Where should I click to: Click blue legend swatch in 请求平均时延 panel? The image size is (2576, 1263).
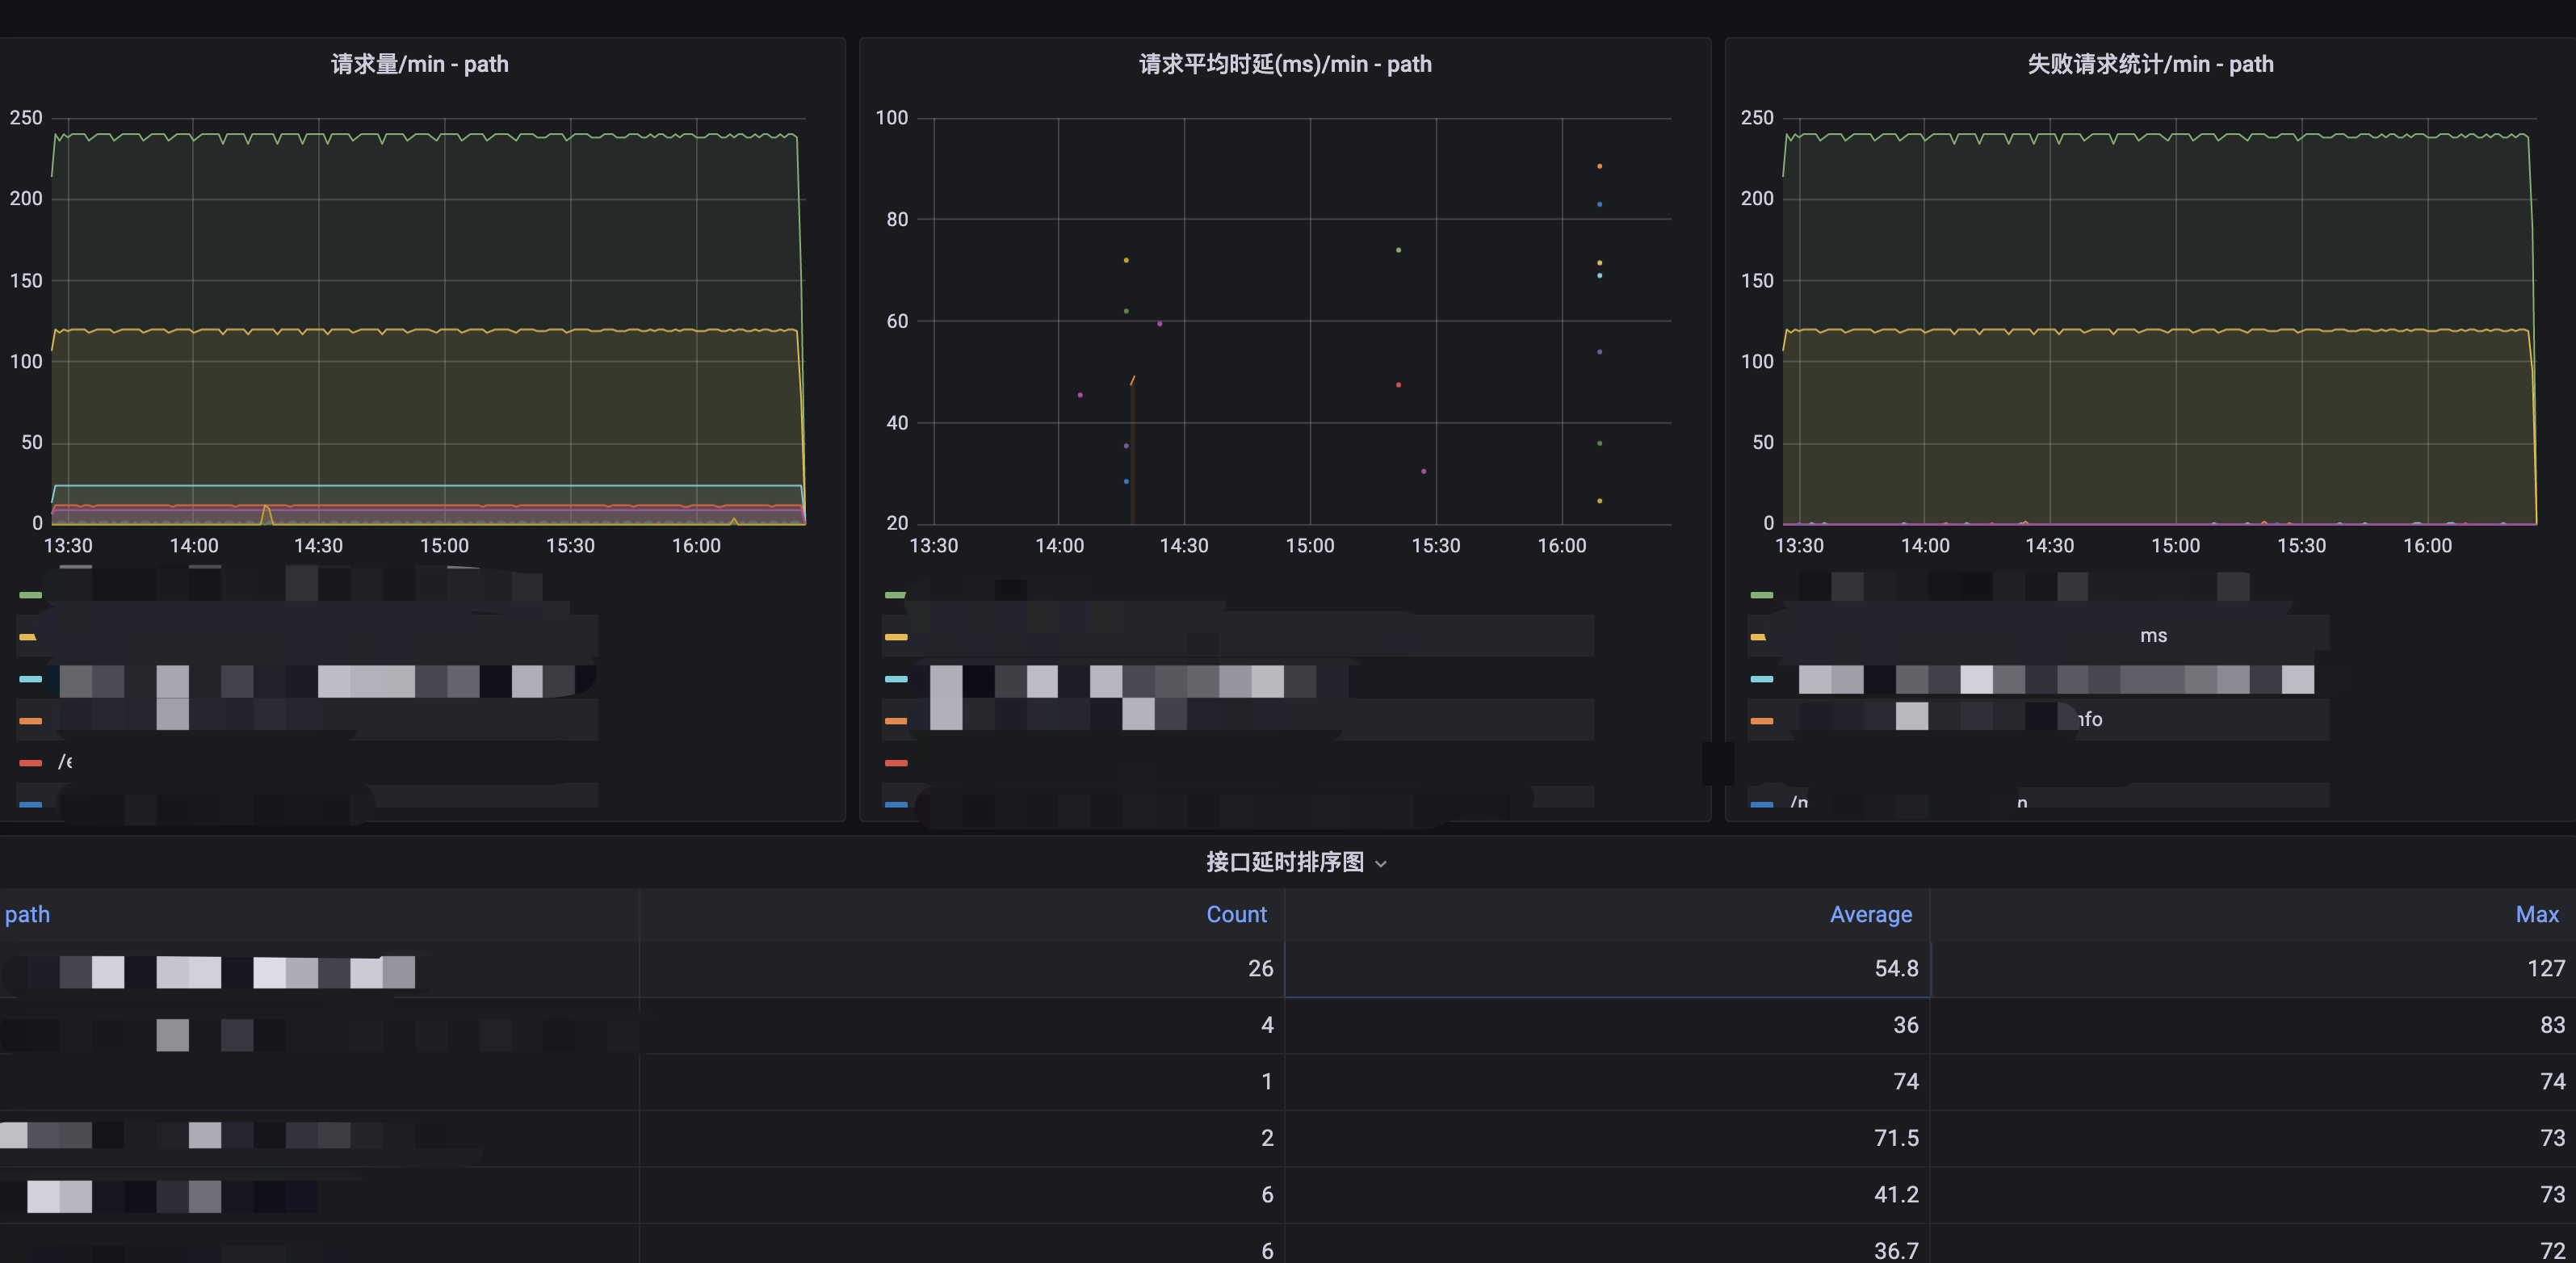pos(896,804)
